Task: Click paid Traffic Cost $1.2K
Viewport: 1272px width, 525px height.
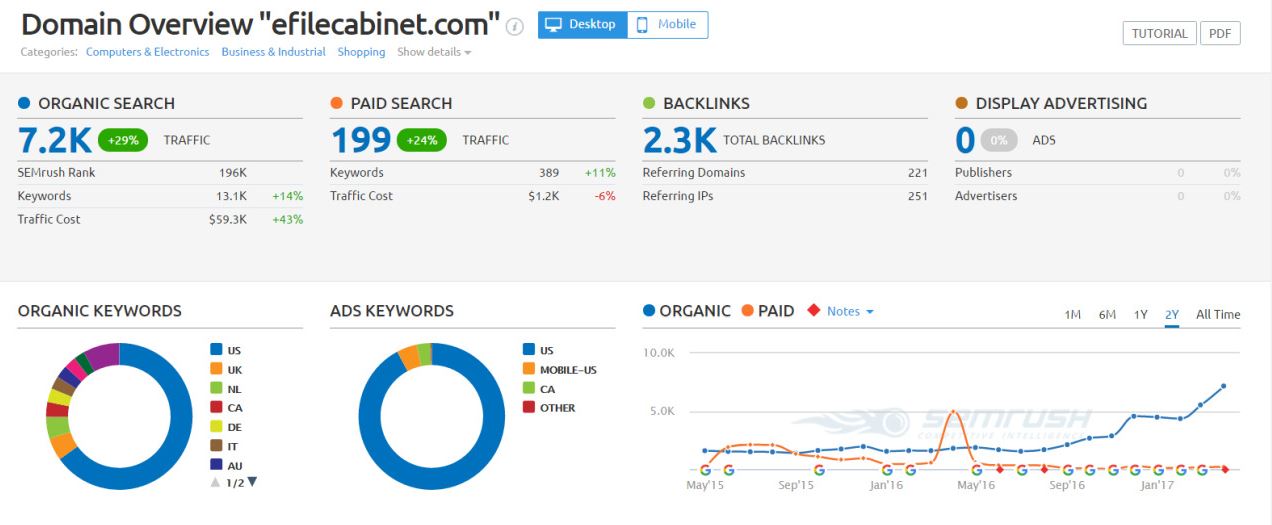Action: [544, 196]
